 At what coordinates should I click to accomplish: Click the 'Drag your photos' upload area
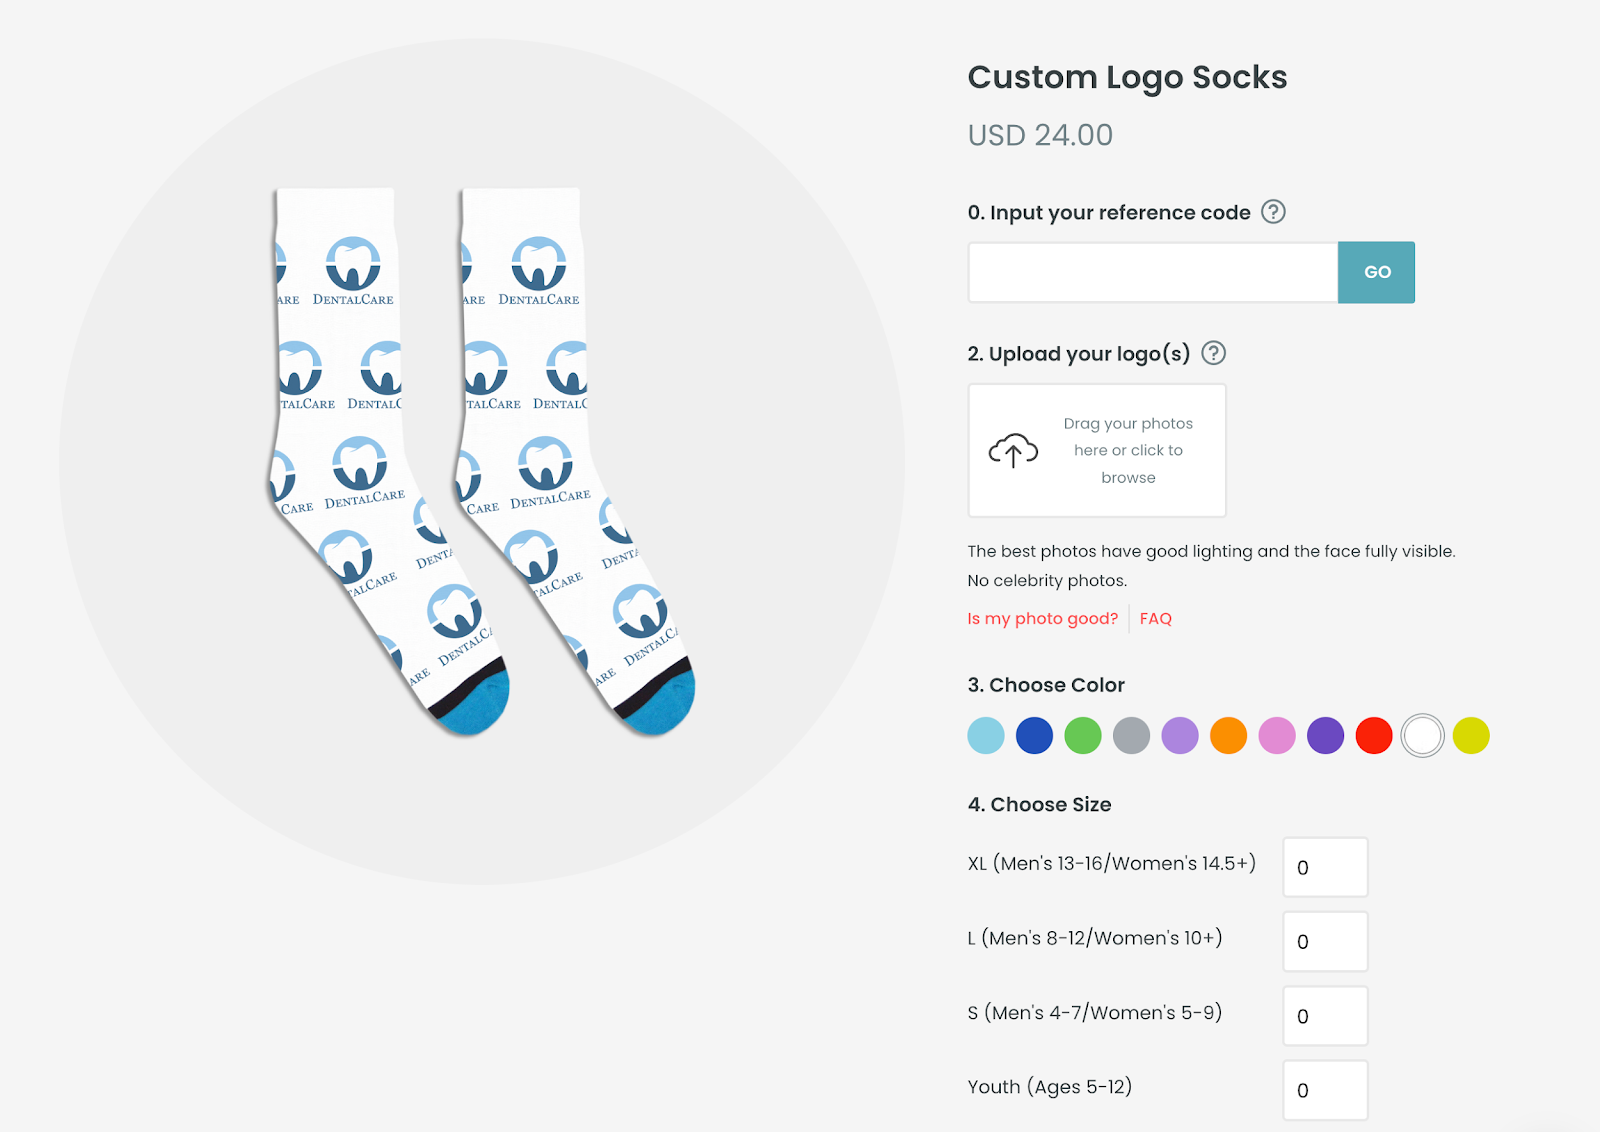coord(1097,450)
